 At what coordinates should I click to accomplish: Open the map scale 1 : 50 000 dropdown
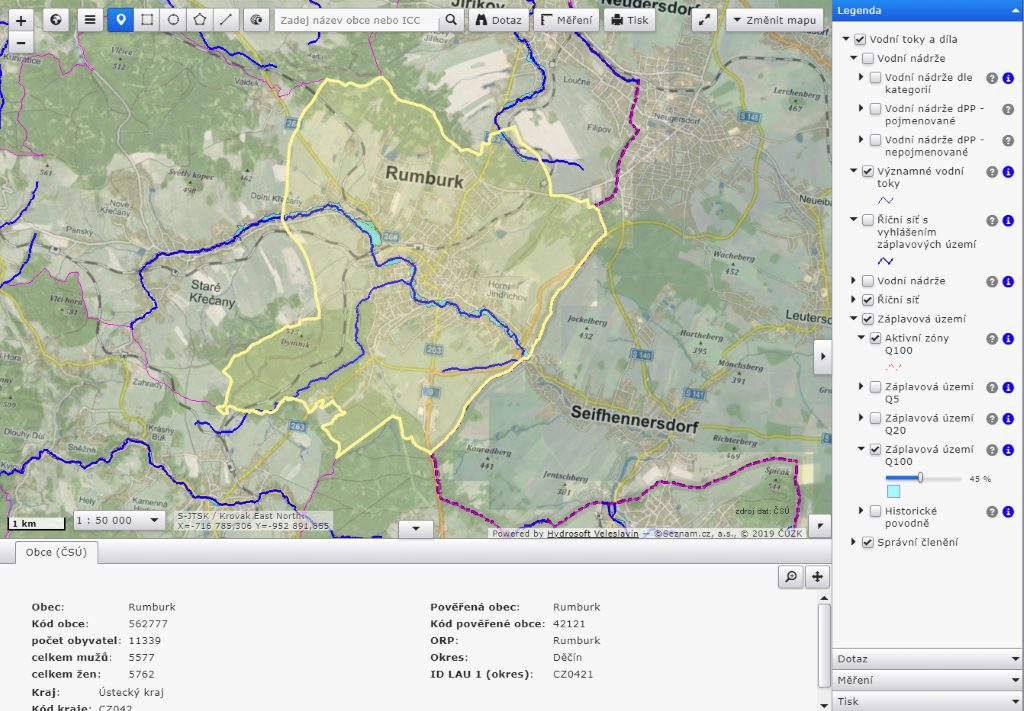118,520
